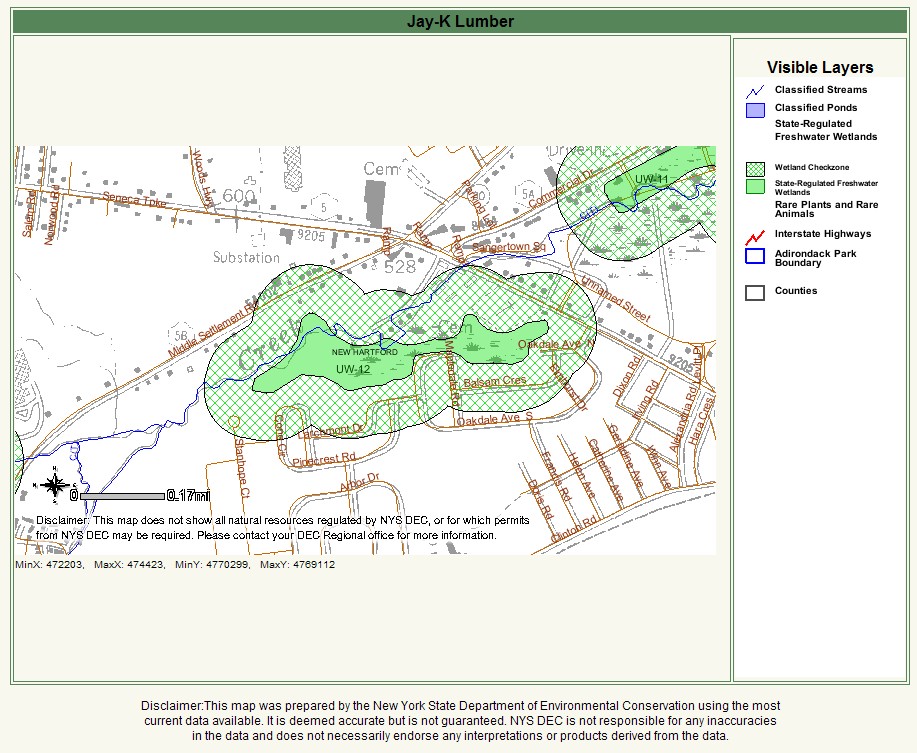This screenshot has height=753, width=917.
Task: Click the Seneca Tpke road label
Action: coord(135,199)
